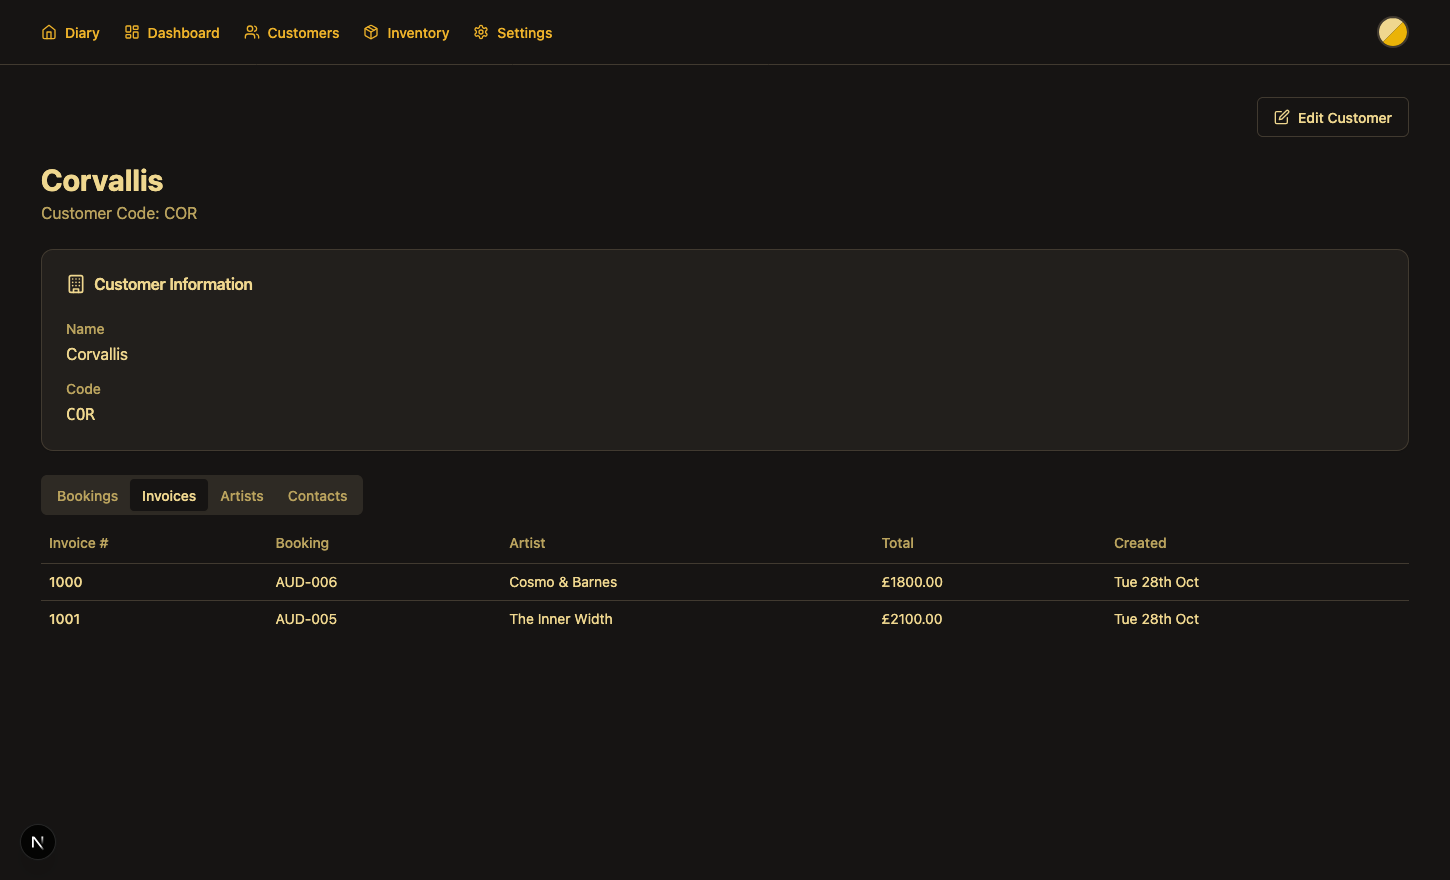Click the Inventory box icon
The height and width of the screenshot is (880, 1450).
[x=371, y=33]
